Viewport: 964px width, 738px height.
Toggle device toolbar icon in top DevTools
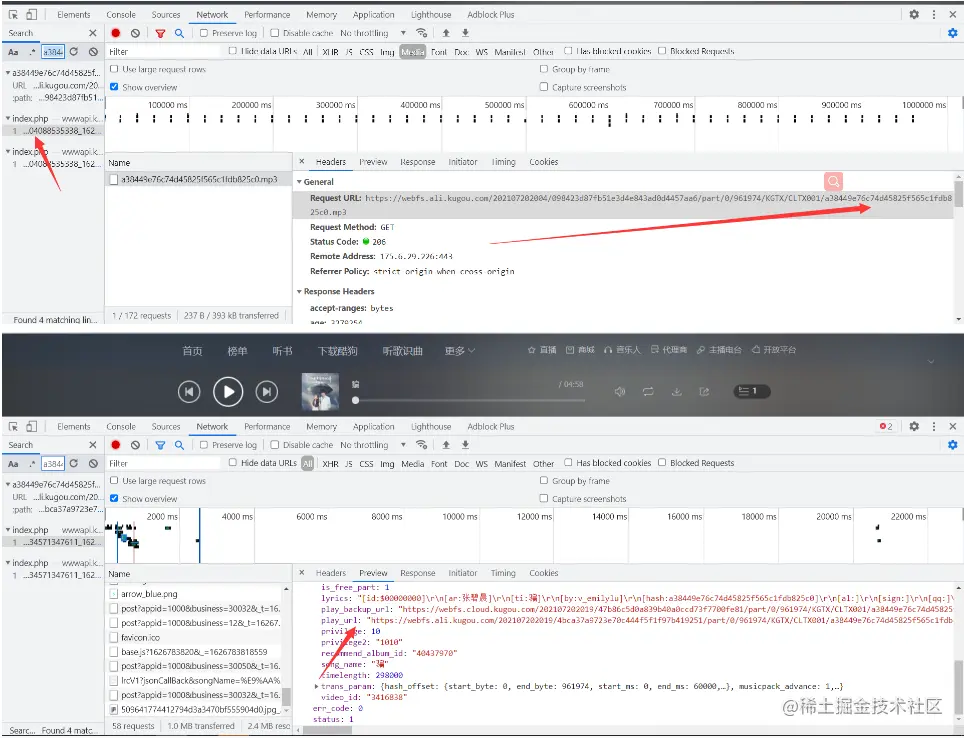[32, 14]
